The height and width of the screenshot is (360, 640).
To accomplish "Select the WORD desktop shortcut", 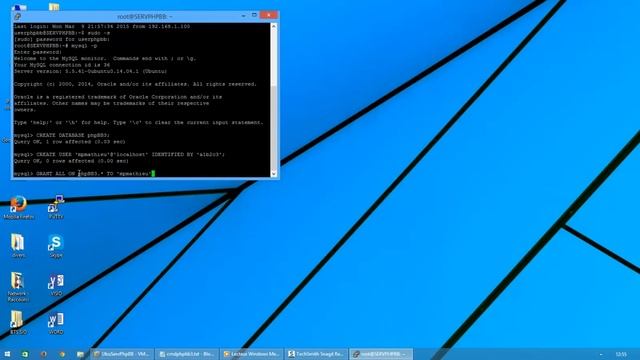I will point(56,323).
